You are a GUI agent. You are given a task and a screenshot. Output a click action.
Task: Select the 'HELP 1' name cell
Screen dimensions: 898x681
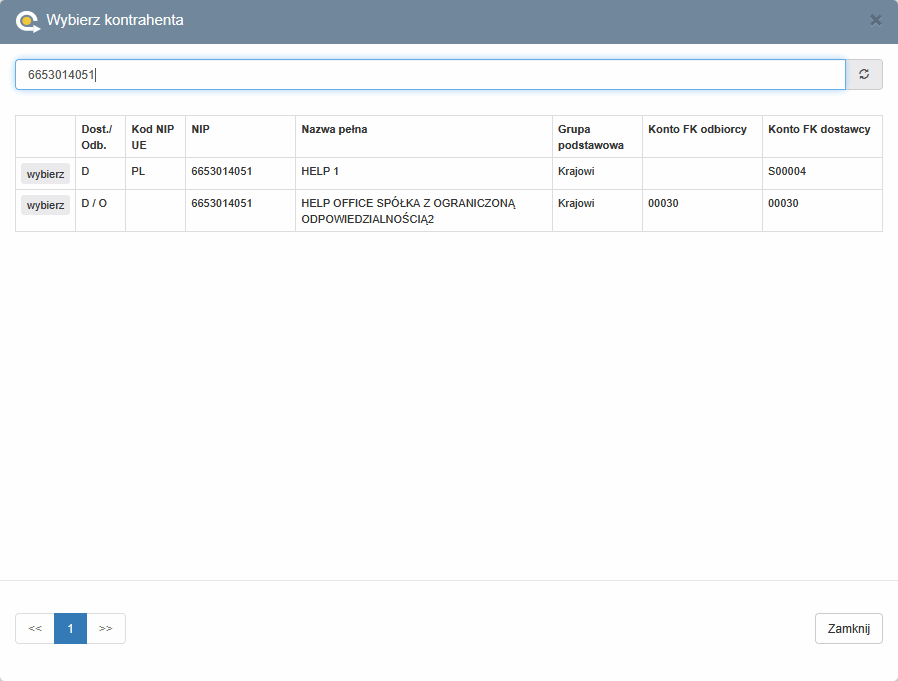(x=320, y=171)
